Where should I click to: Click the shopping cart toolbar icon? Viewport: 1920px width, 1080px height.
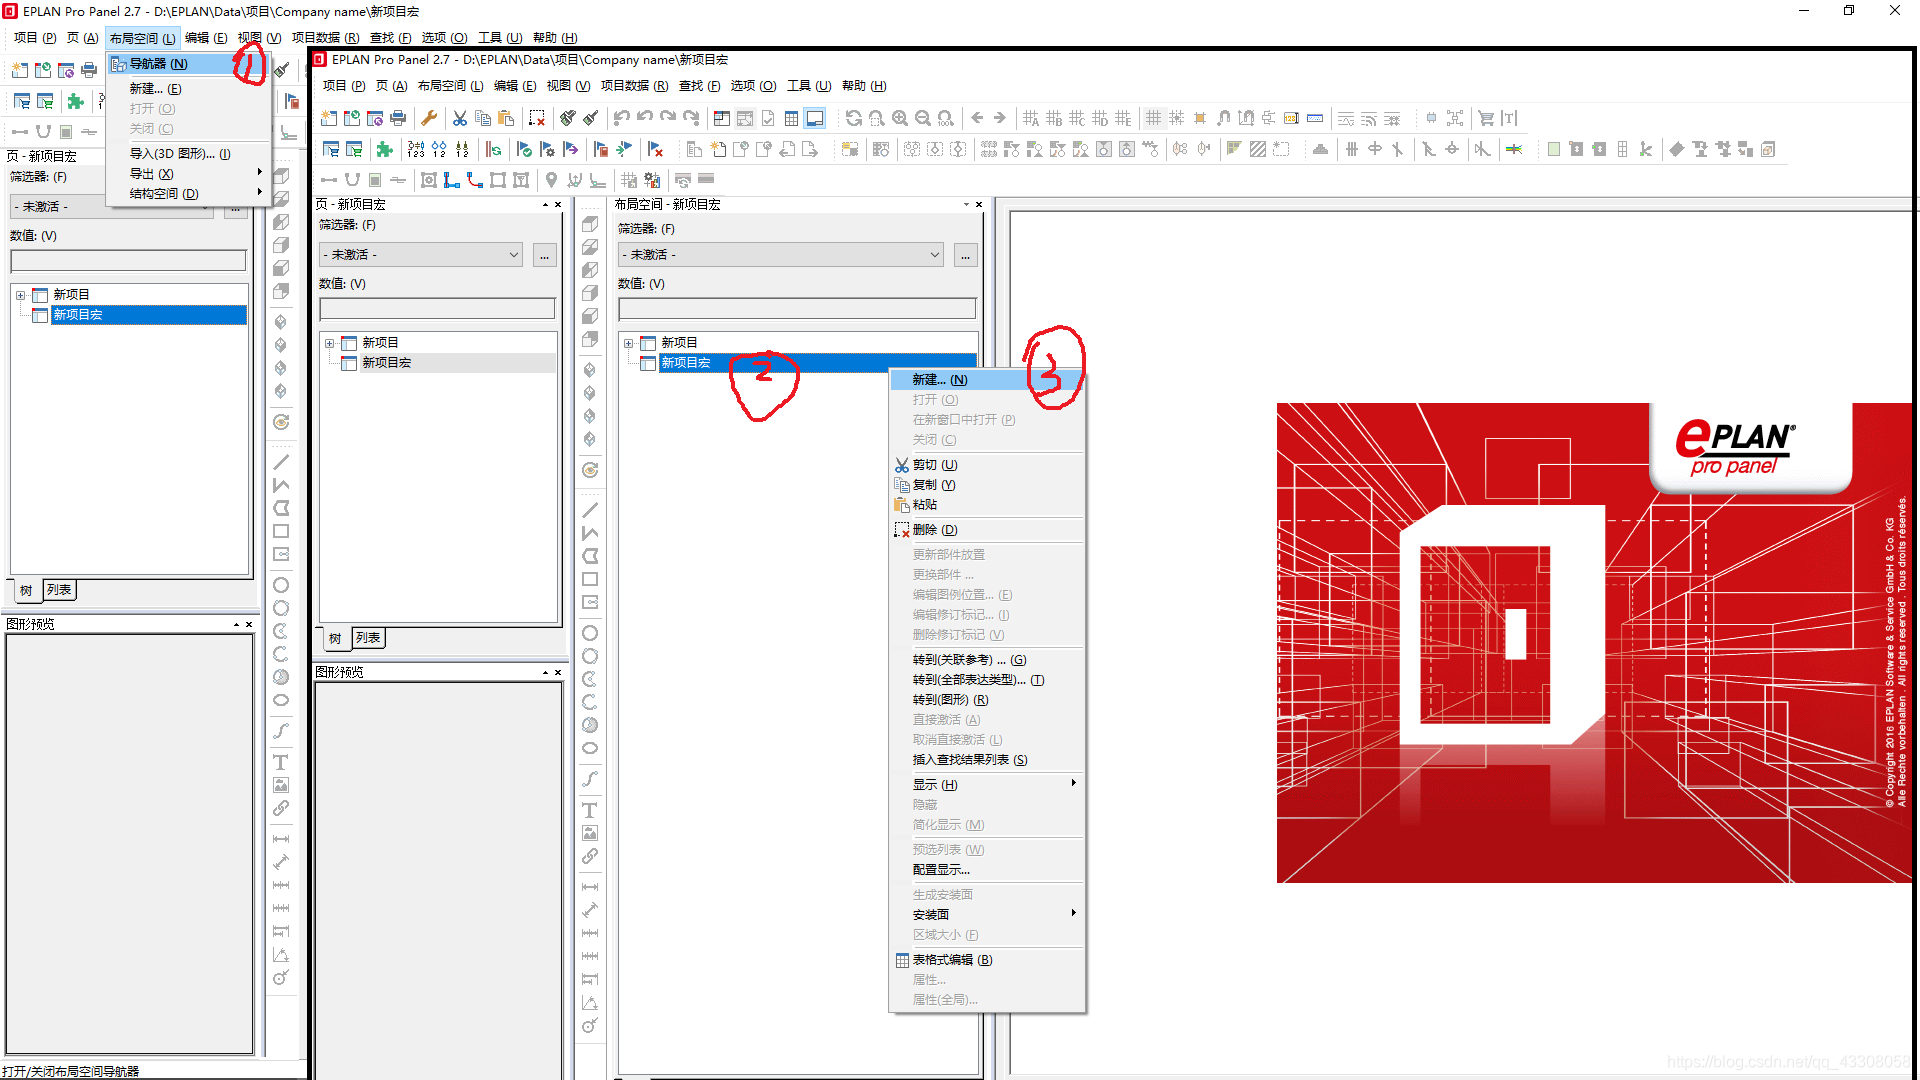pyautogui.click(x=1486, y=118)
